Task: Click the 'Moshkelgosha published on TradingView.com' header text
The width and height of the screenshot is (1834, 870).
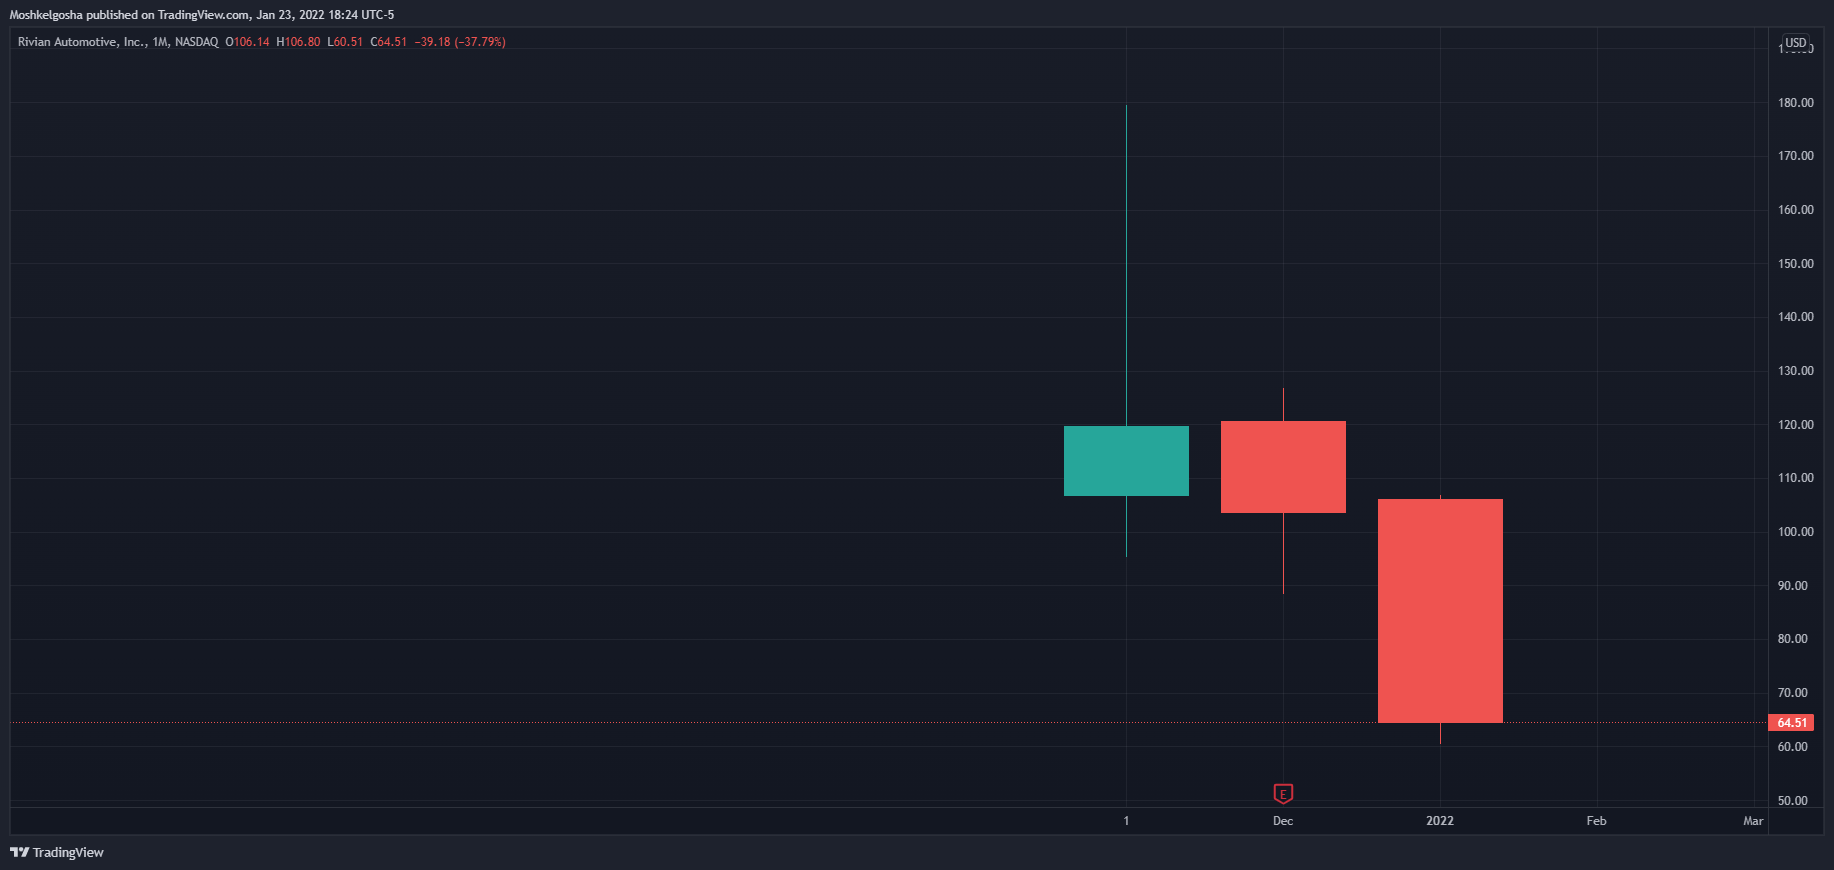Action: 130,15
